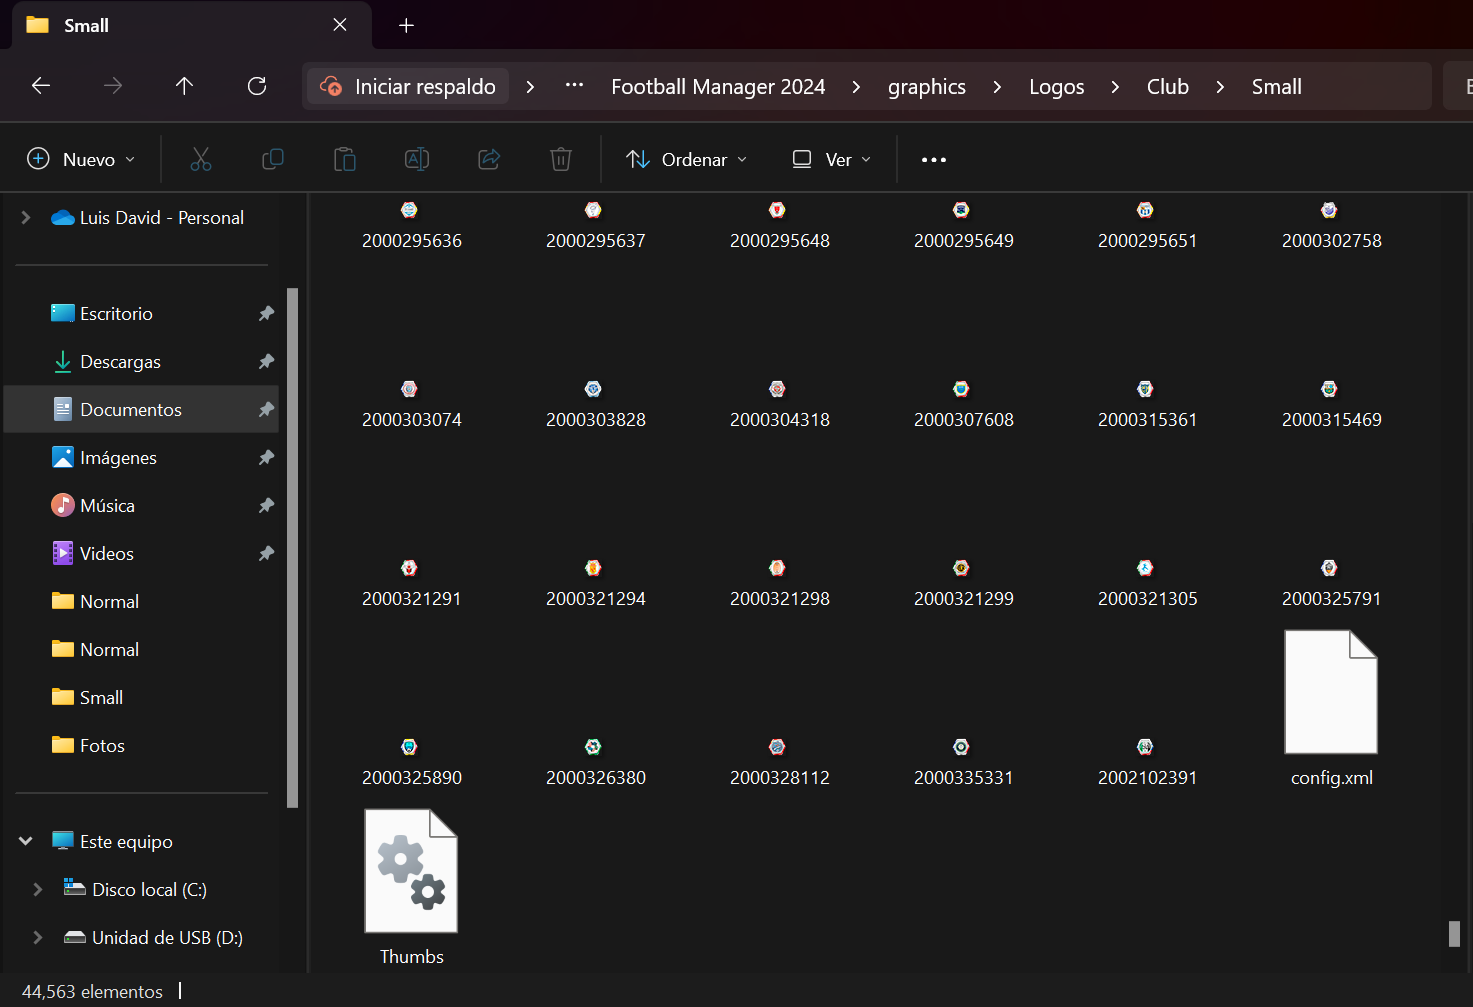This screenshot has height=1007, width=1473.
Task: Click Iniciar respaldo backup button
Action: (x=408, y=86)
